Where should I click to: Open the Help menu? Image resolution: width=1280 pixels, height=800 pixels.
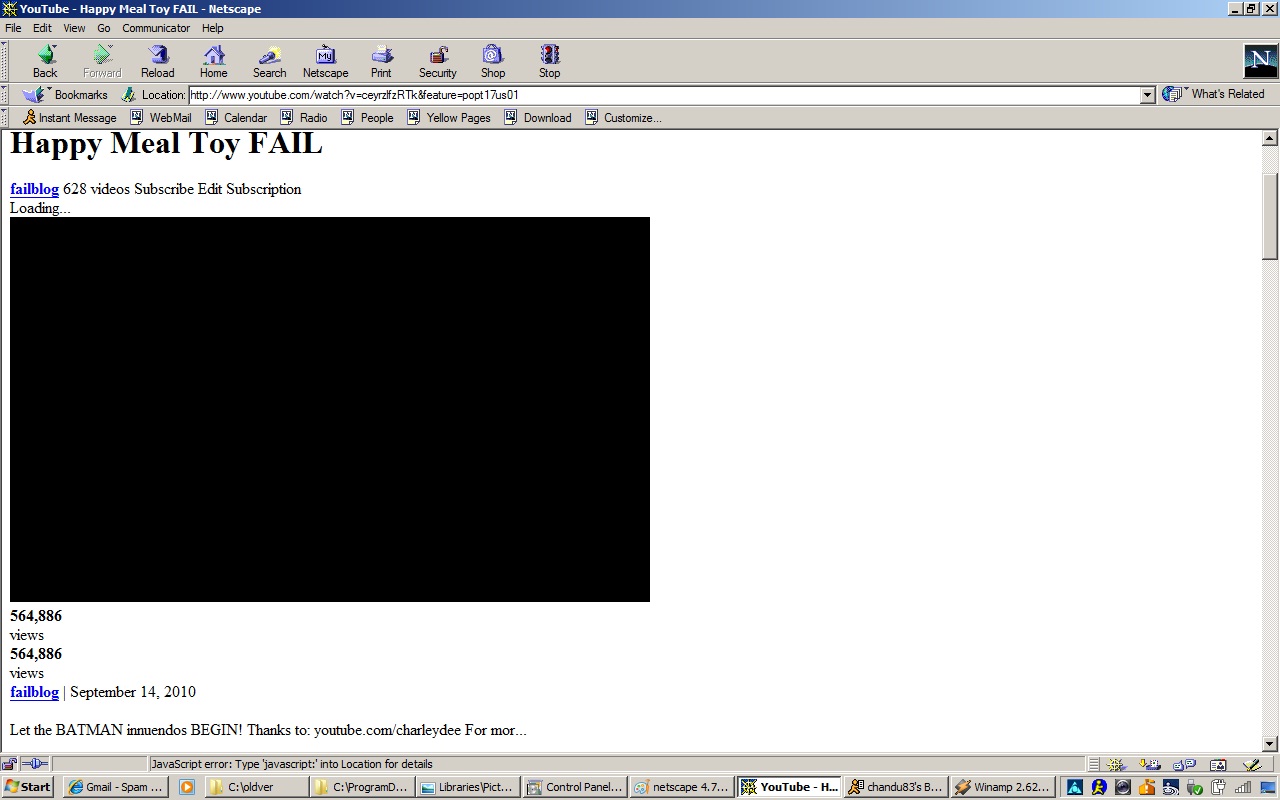(x=212, y=28)
